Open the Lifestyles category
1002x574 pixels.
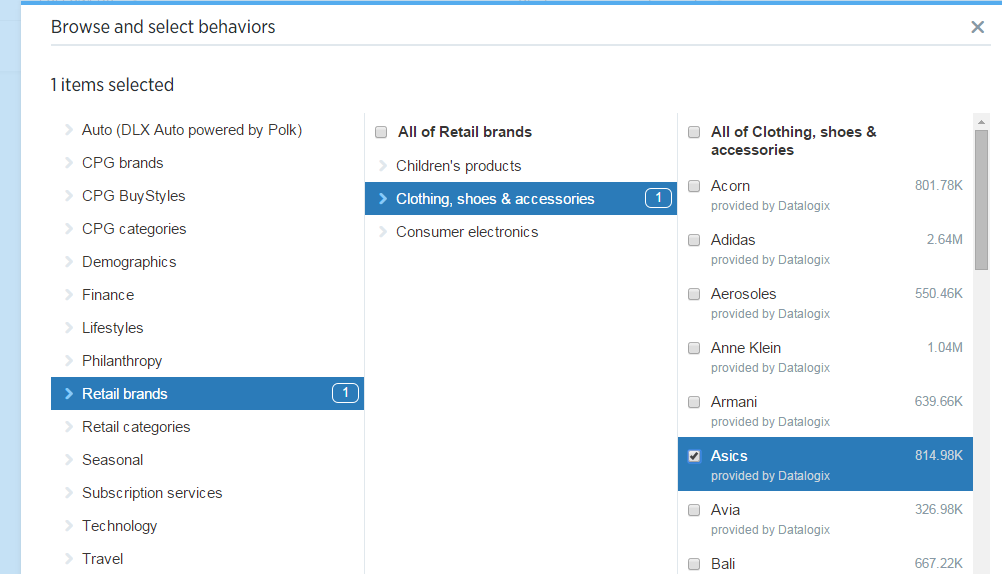tap(112, 328)
